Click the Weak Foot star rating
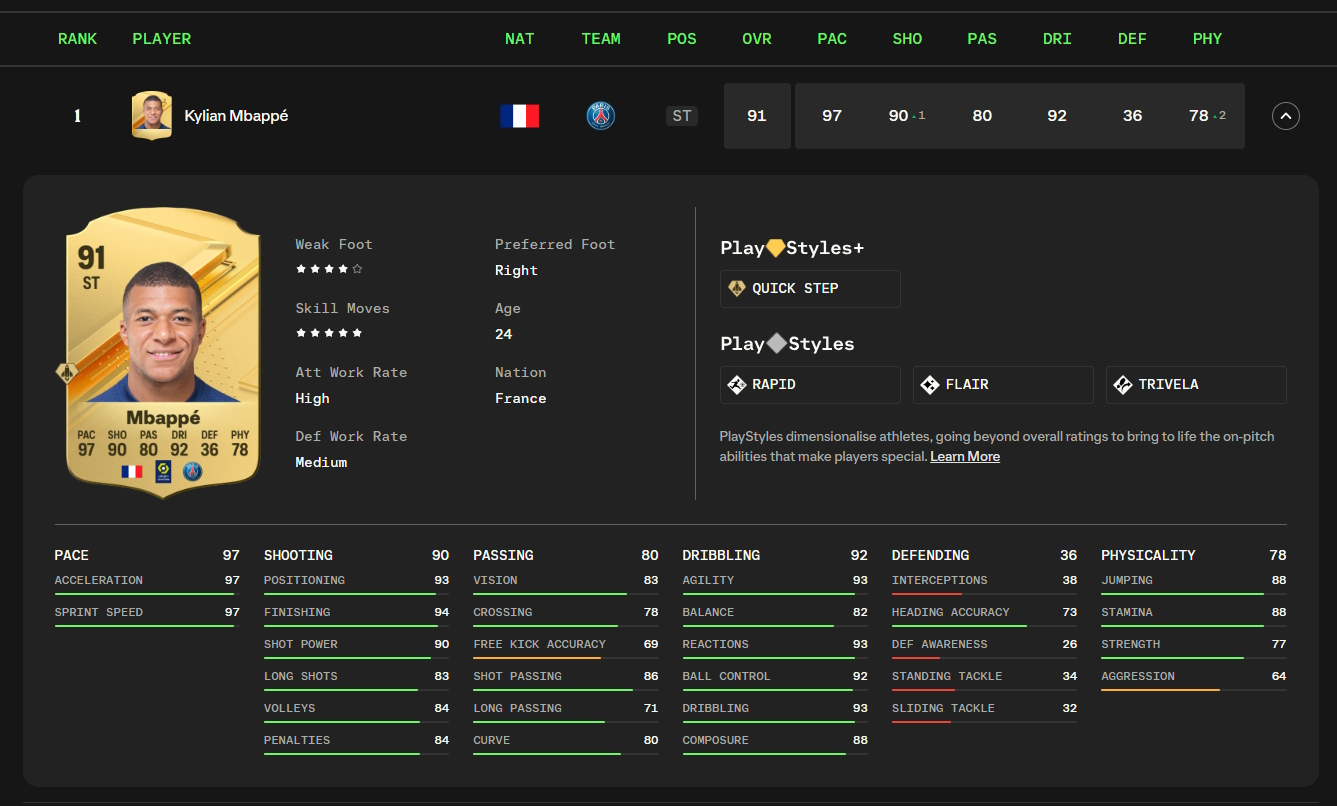The width and height of the screenshot is (1337, 806). tap(329, 269)
